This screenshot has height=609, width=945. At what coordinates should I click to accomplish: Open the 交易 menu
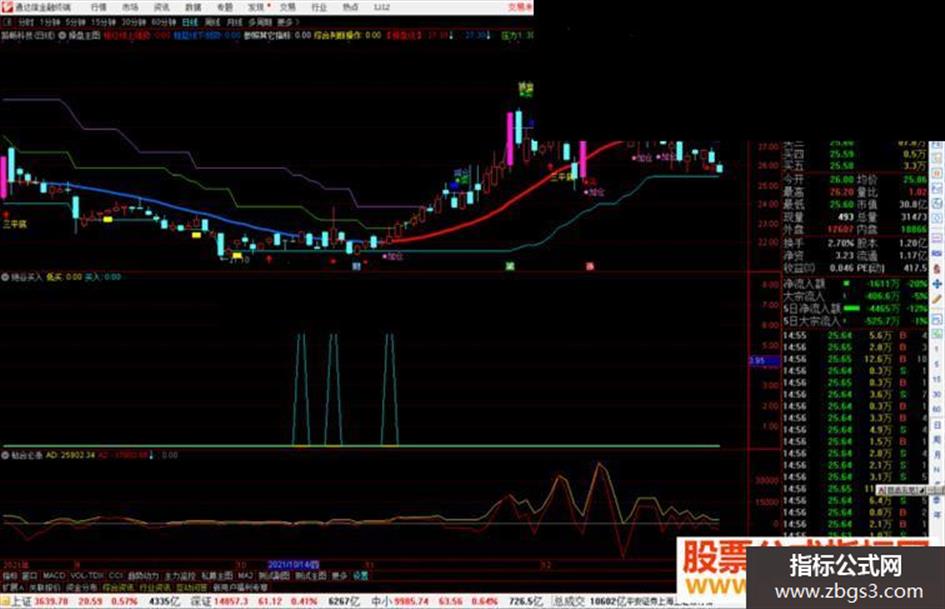287,7
